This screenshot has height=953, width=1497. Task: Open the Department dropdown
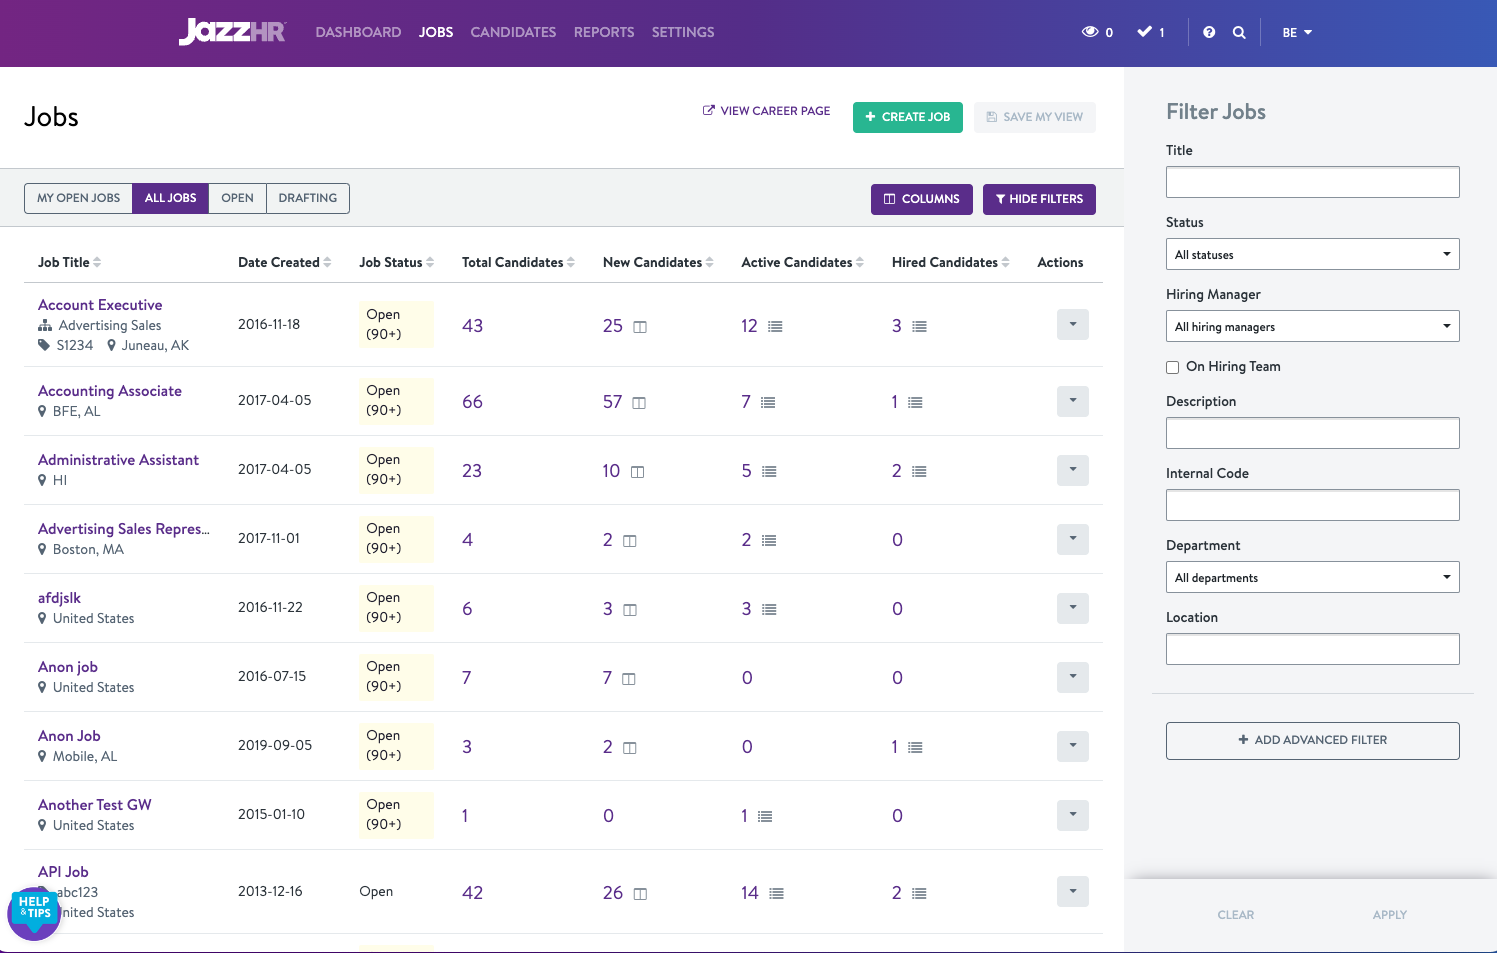[1312, 577]
